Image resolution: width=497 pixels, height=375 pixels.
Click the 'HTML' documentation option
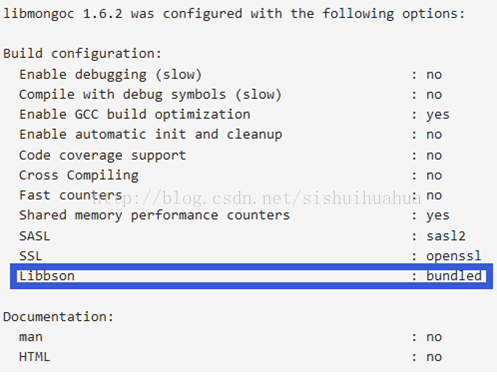click(x=35, y=357)
